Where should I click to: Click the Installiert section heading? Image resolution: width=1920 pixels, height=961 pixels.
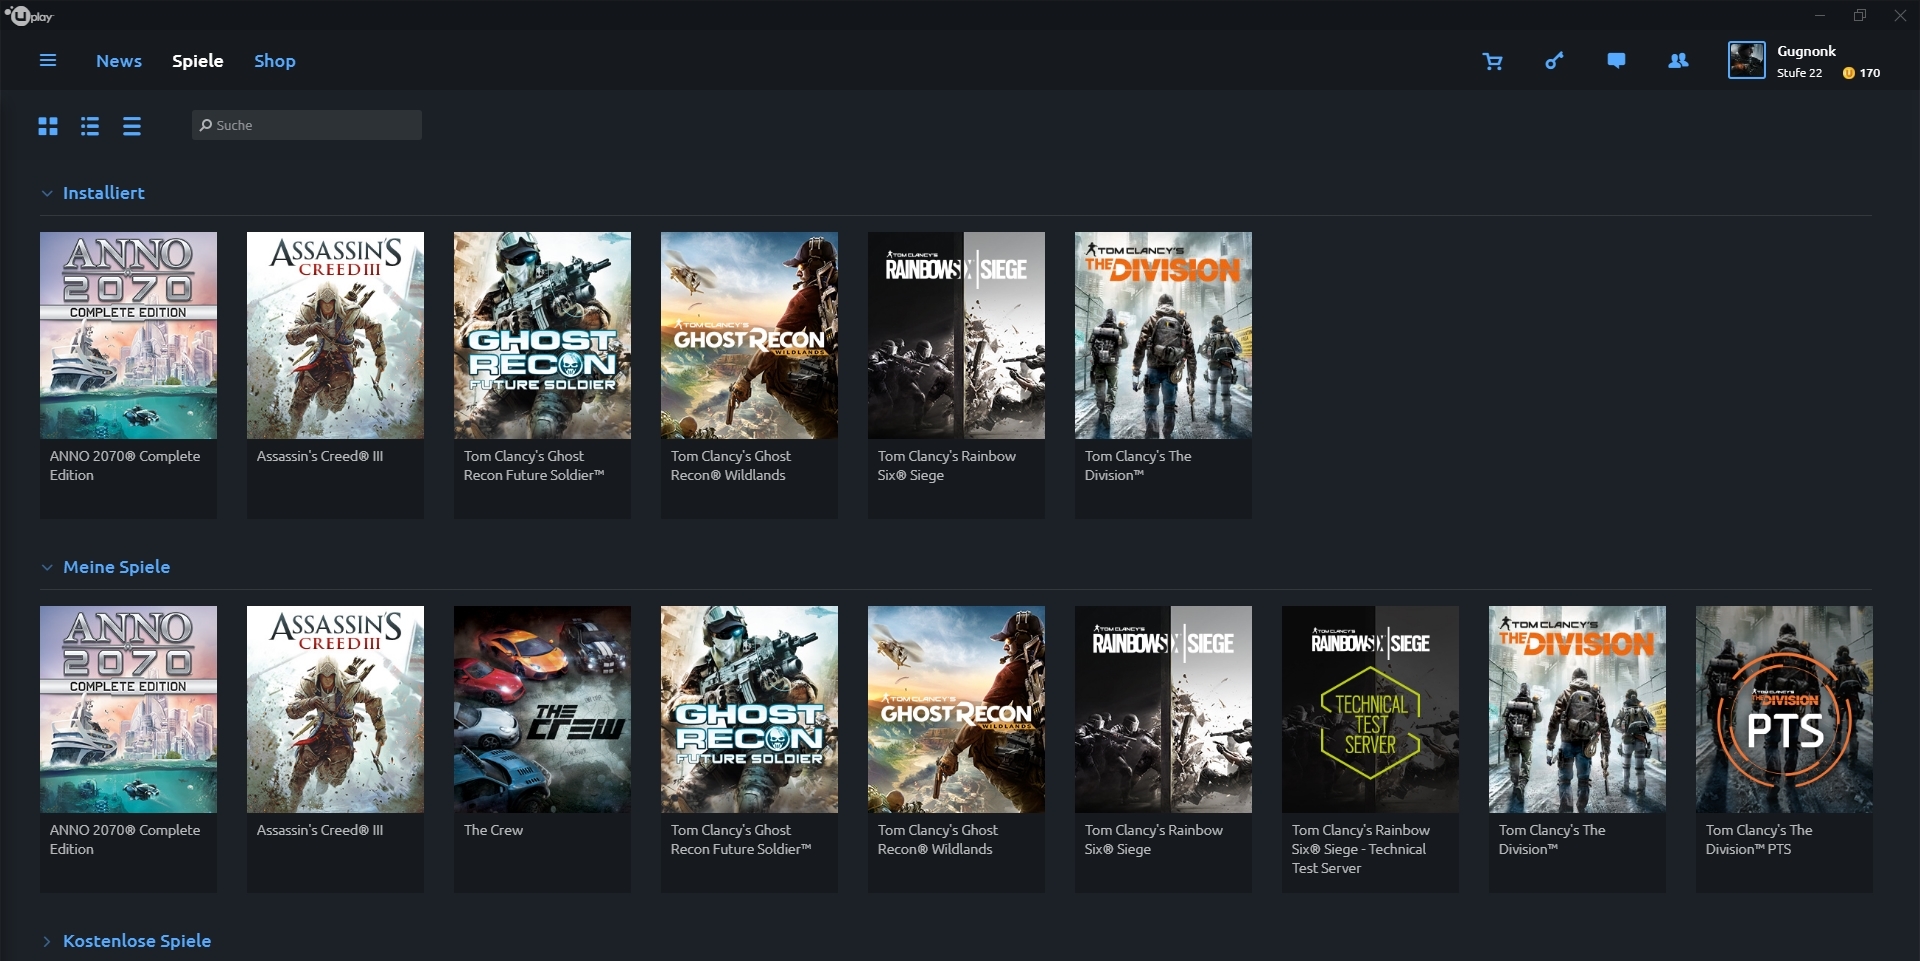(104, 193)
